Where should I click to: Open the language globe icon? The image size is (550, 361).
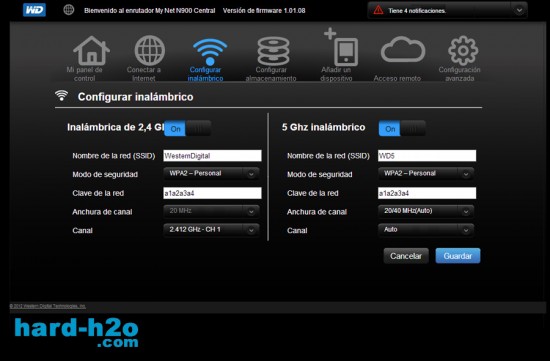[x=69, y=10]
